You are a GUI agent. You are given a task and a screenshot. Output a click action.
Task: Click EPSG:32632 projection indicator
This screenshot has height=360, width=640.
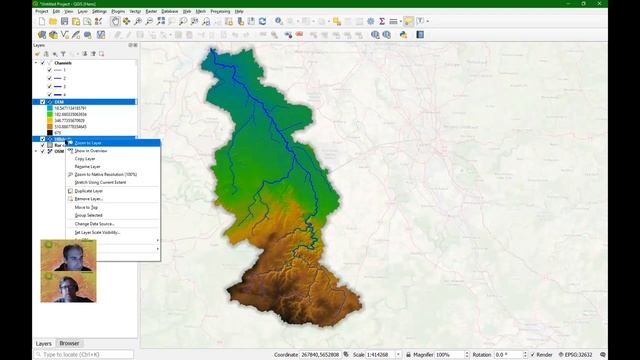pos(576,355)
